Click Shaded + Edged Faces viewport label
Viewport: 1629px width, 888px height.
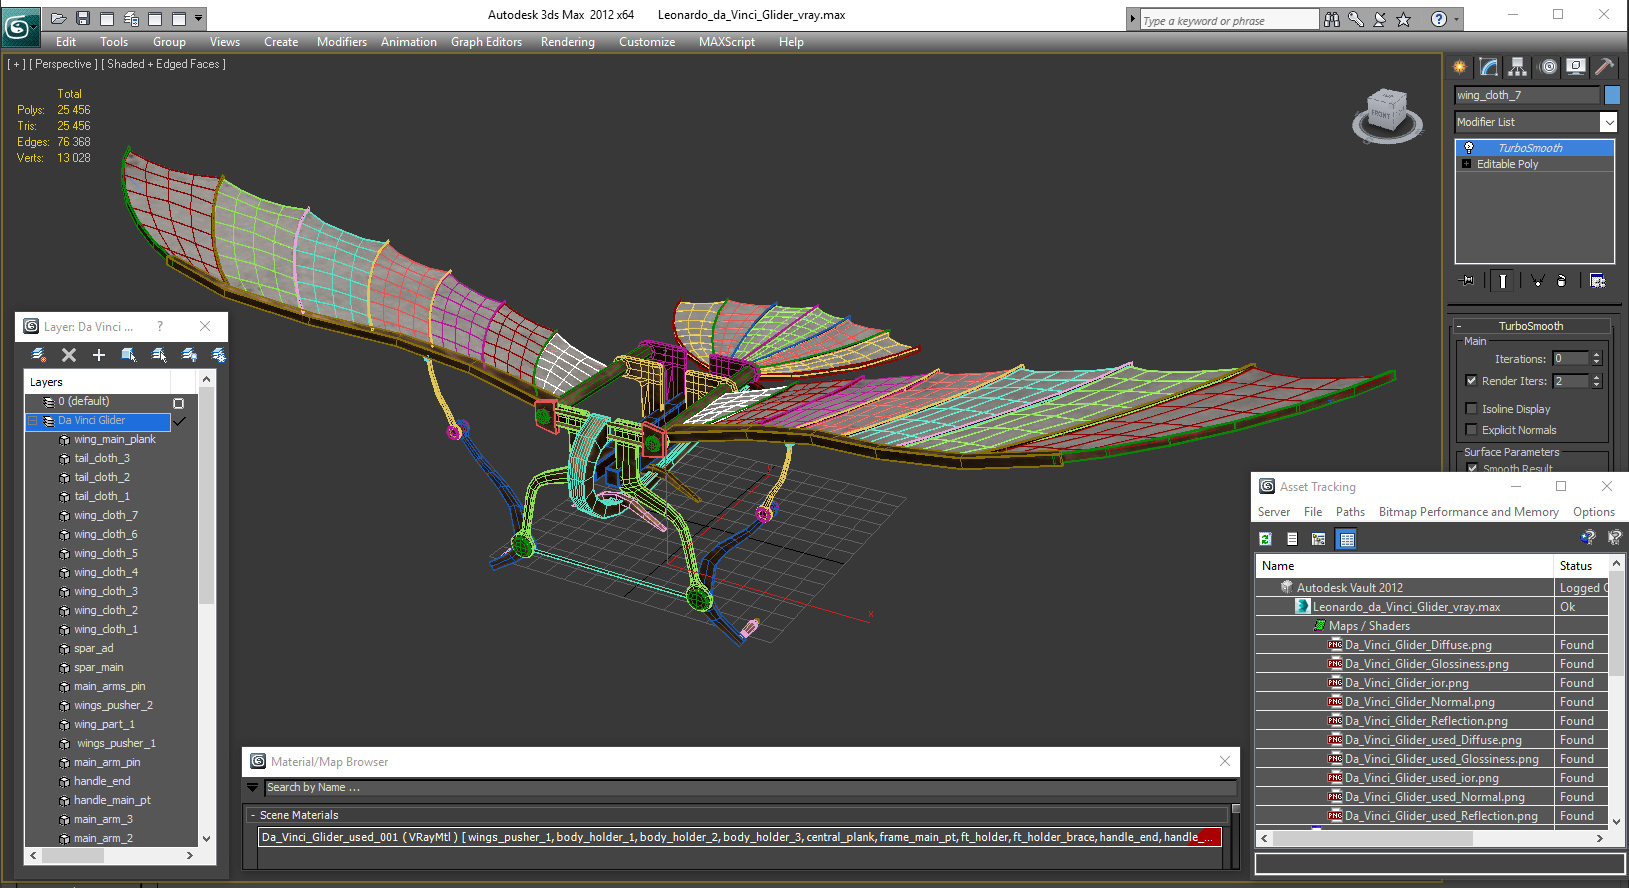click(x=166, y=64)
